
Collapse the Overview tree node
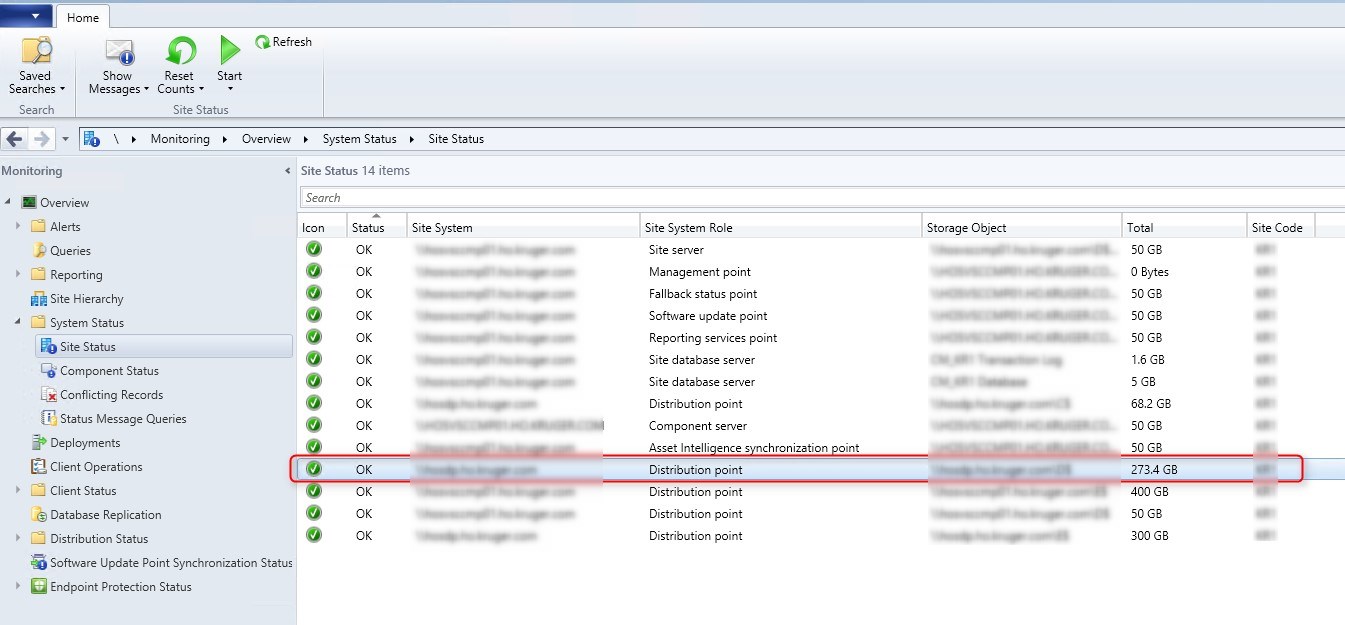(x=8, y=202)
